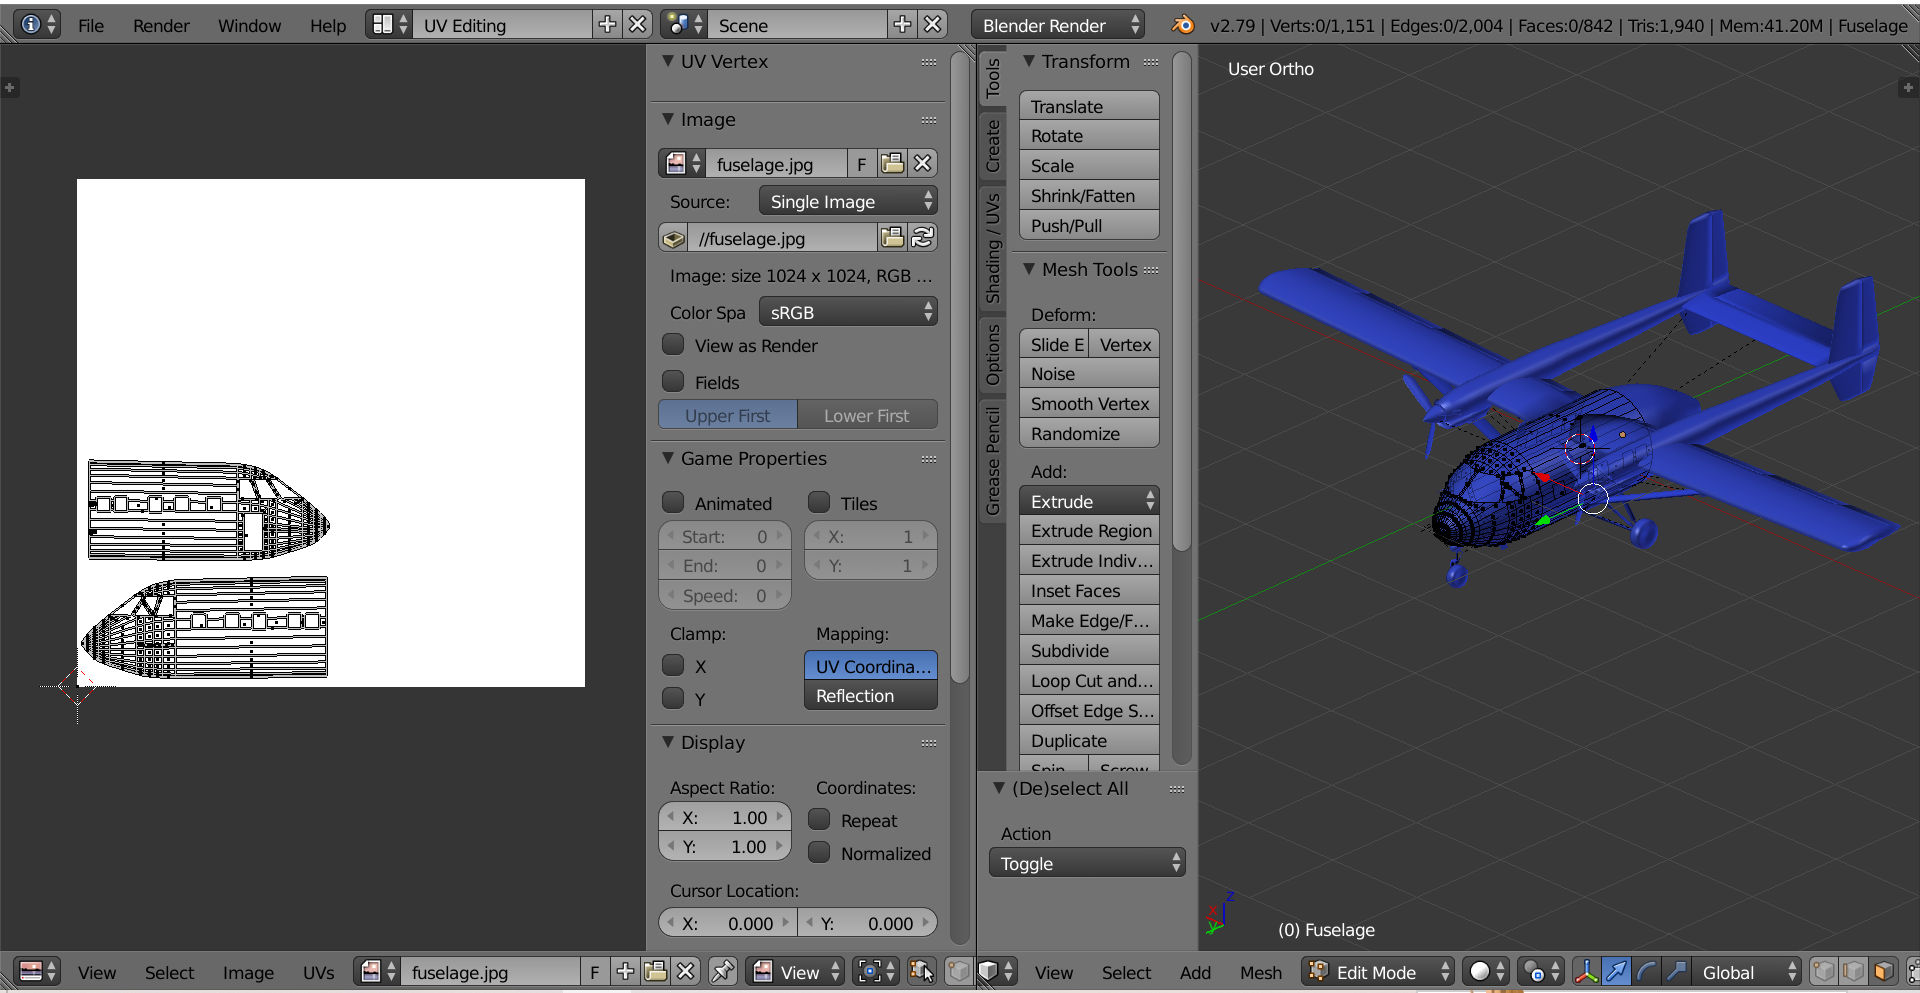The height and width of the screenshot is (993, 1920).
Task: Enable the Repeat coordinates checkbox
Action: pyautogui.click(x=820, y=820)
